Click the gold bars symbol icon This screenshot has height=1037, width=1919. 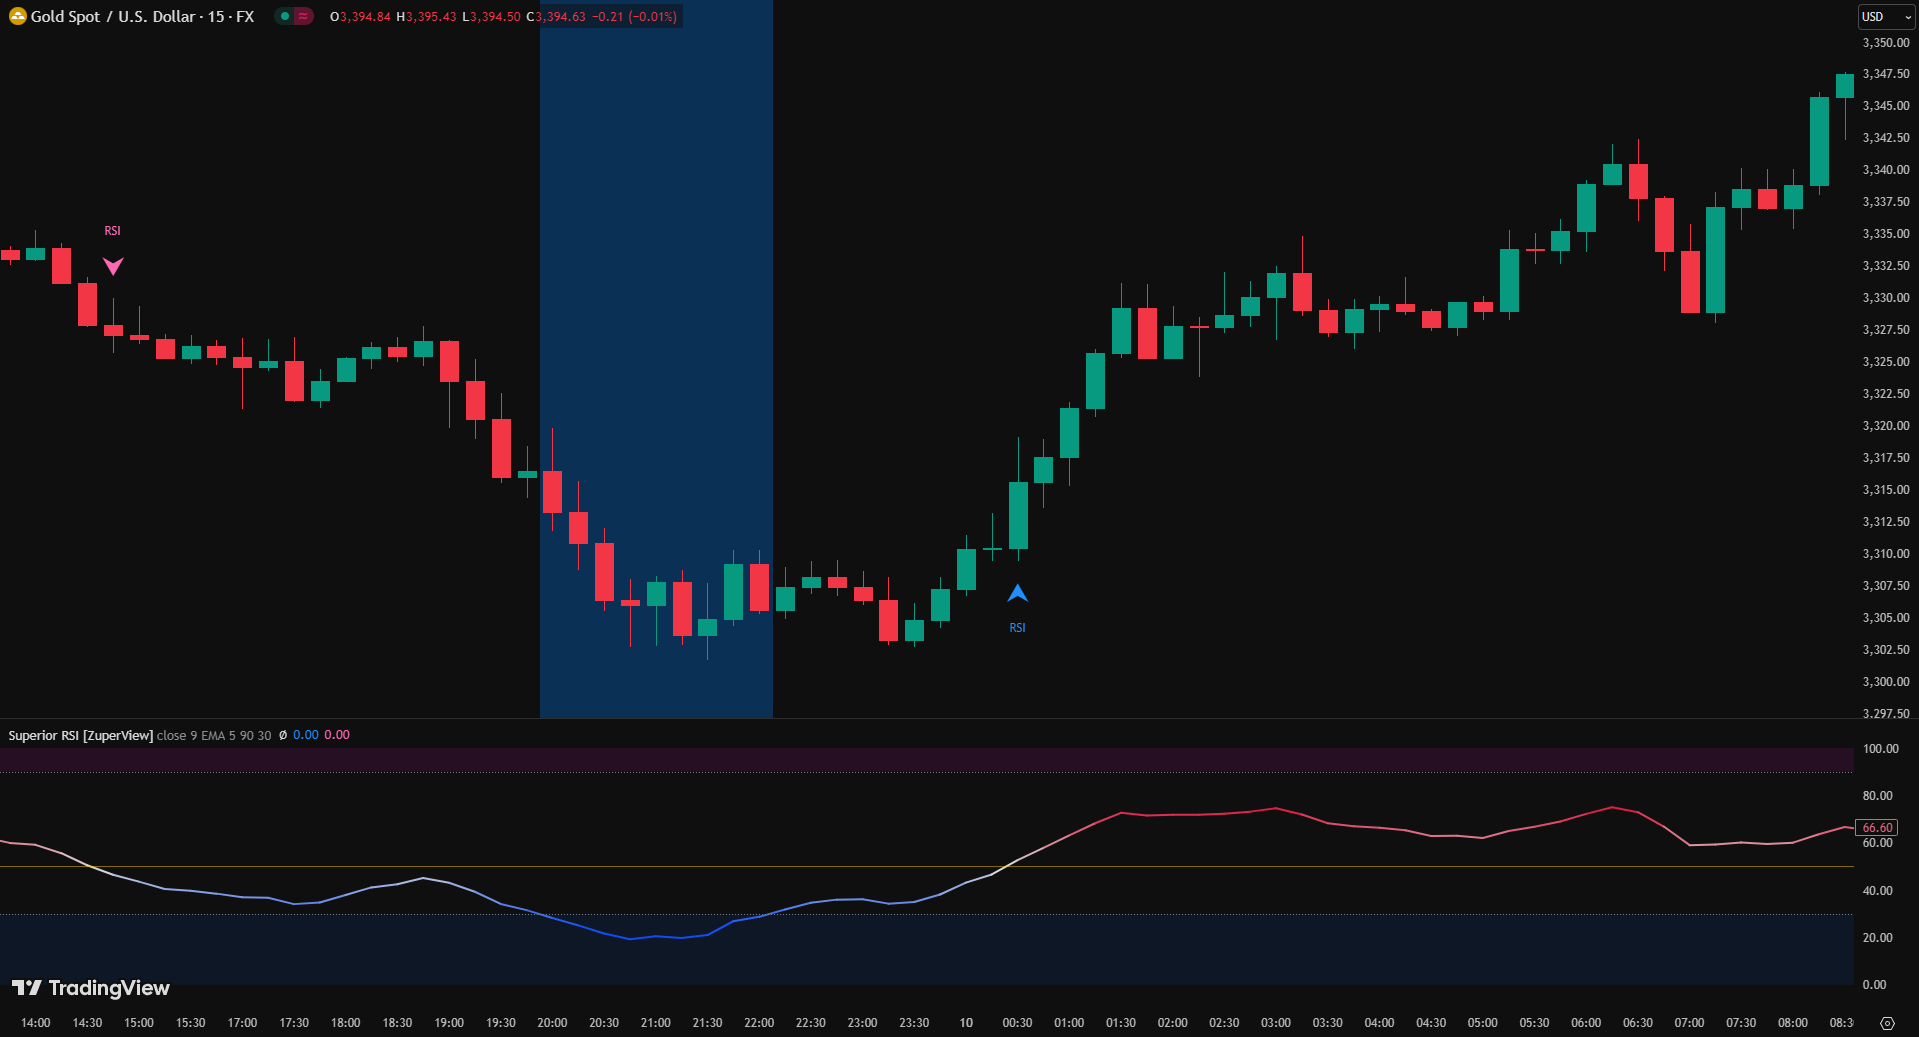click(17, 16)
